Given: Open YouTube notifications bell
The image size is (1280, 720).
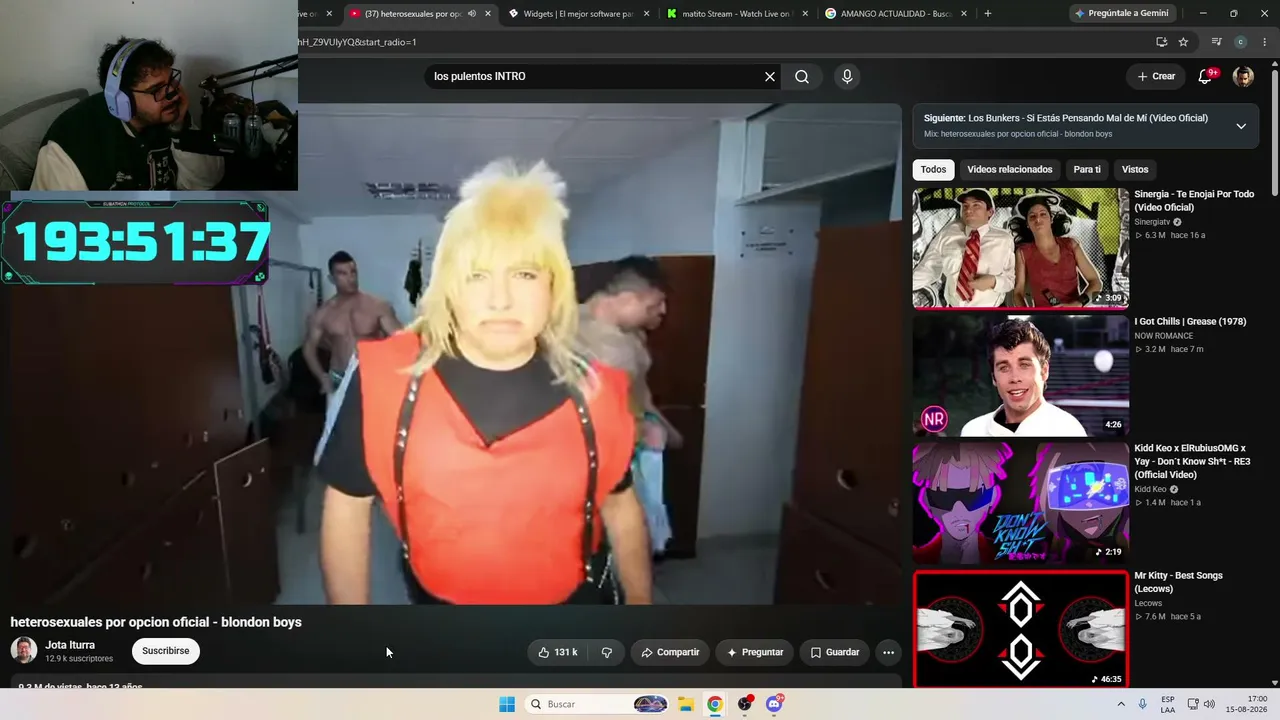Looking at the screenshot, I should click(1205, 77).
